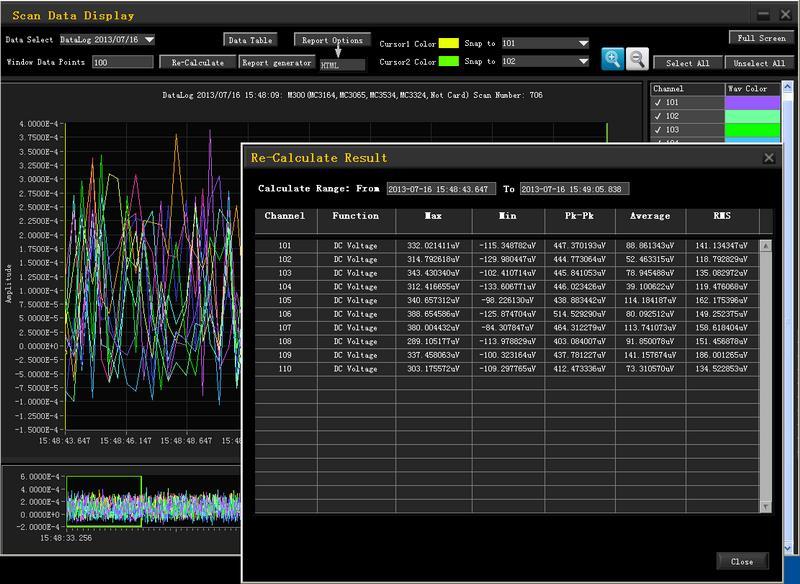Screen dimensions: 800x584
Task: Click the Report generator button
Action: (277, 62)
